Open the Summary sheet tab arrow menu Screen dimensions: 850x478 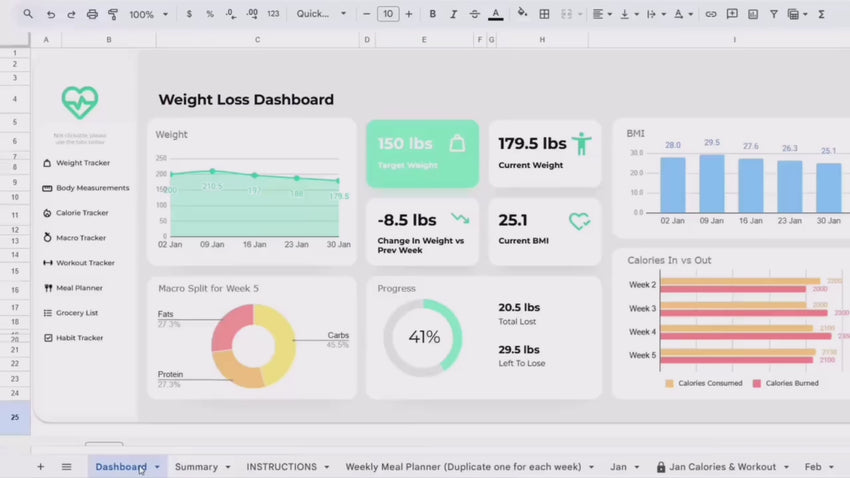coord(227,467)
